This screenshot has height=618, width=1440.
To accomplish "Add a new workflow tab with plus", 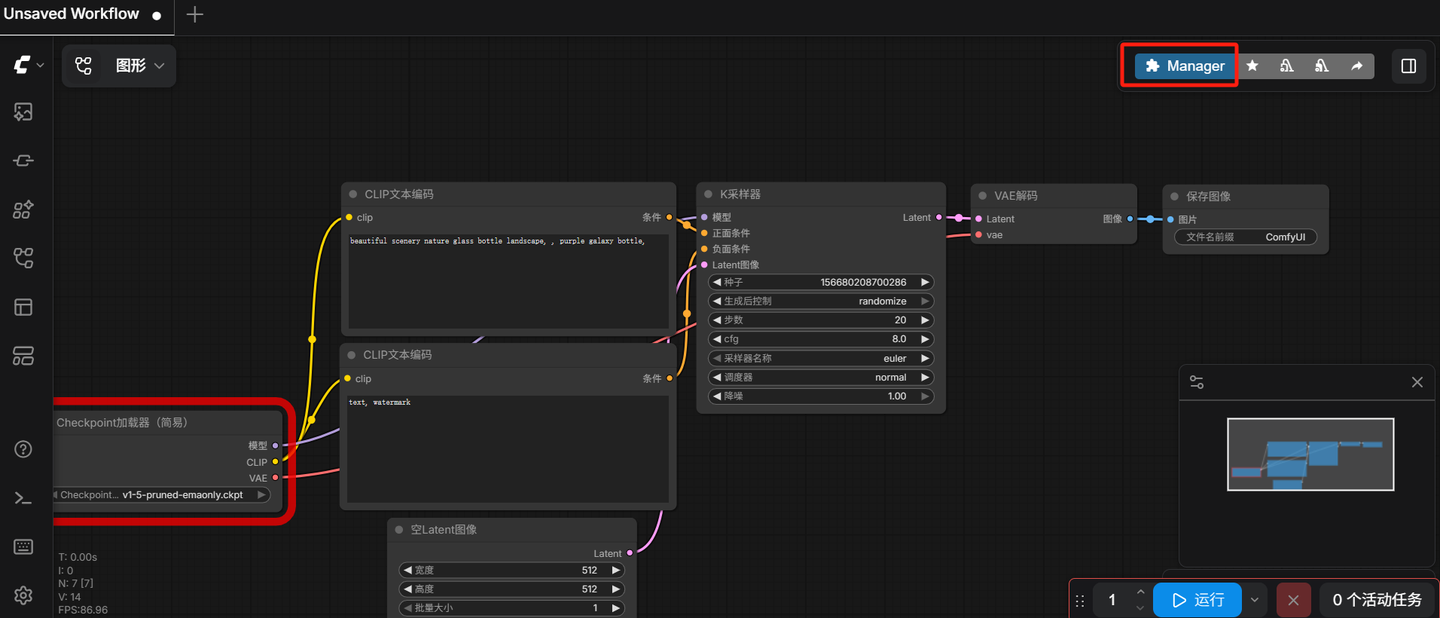I will (195, 14).
